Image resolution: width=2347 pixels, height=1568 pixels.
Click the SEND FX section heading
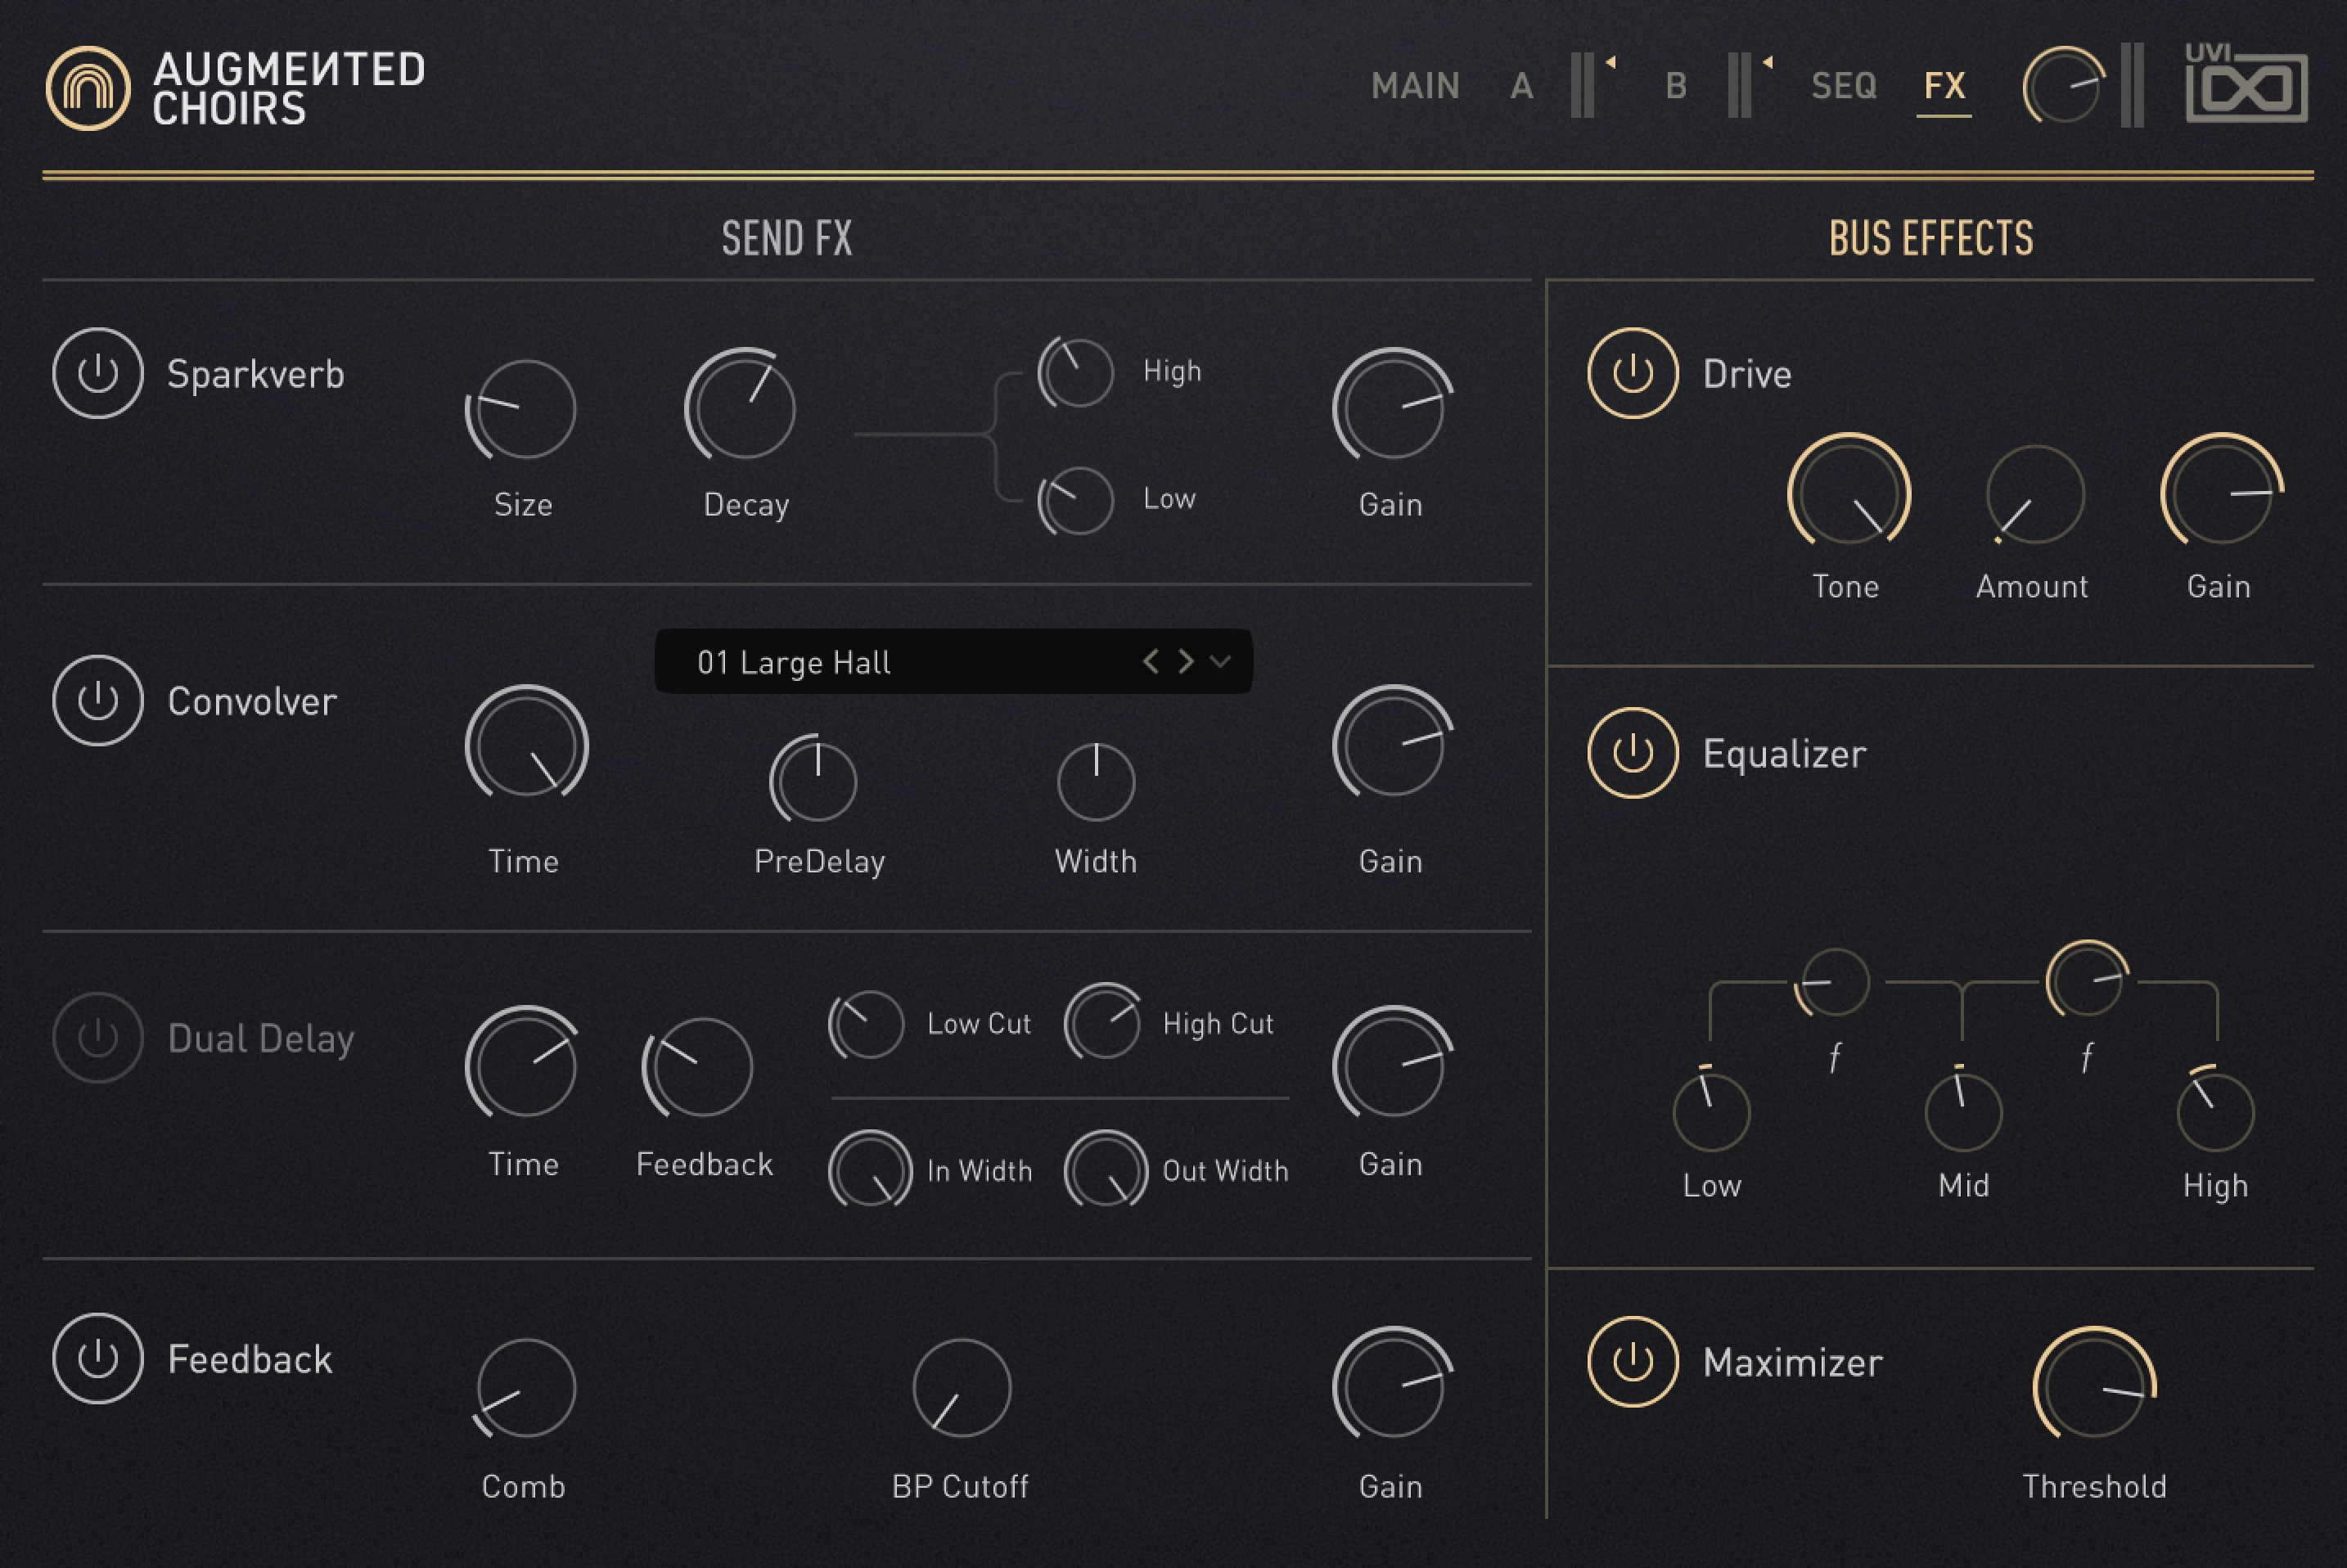(787, 238)
